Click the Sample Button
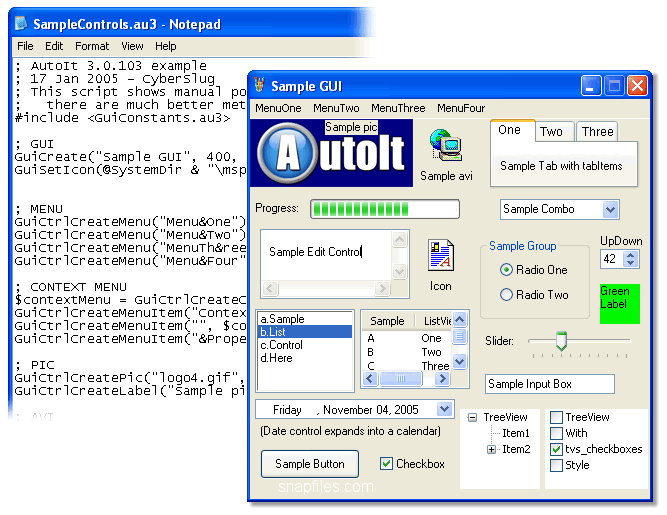Screen dimensions: 667x515 [310, 464]
